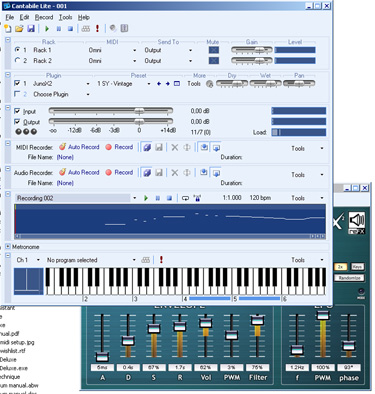Click Rack 1 Gain slider
This screenshot has height=394, width=375.
pos(252,50)
